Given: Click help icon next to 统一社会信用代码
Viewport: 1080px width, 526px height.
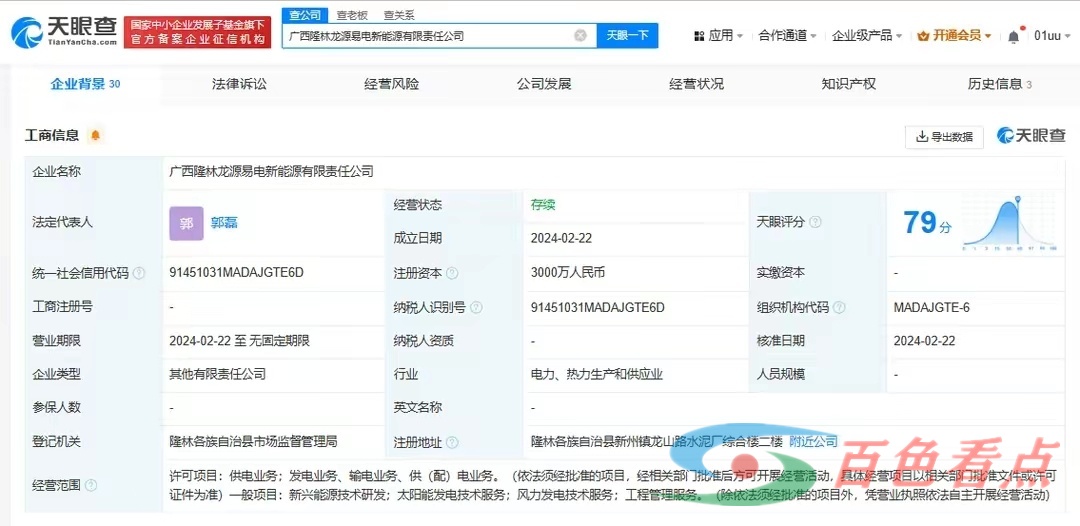Looking at the screenshot, I should pos(139,273).
